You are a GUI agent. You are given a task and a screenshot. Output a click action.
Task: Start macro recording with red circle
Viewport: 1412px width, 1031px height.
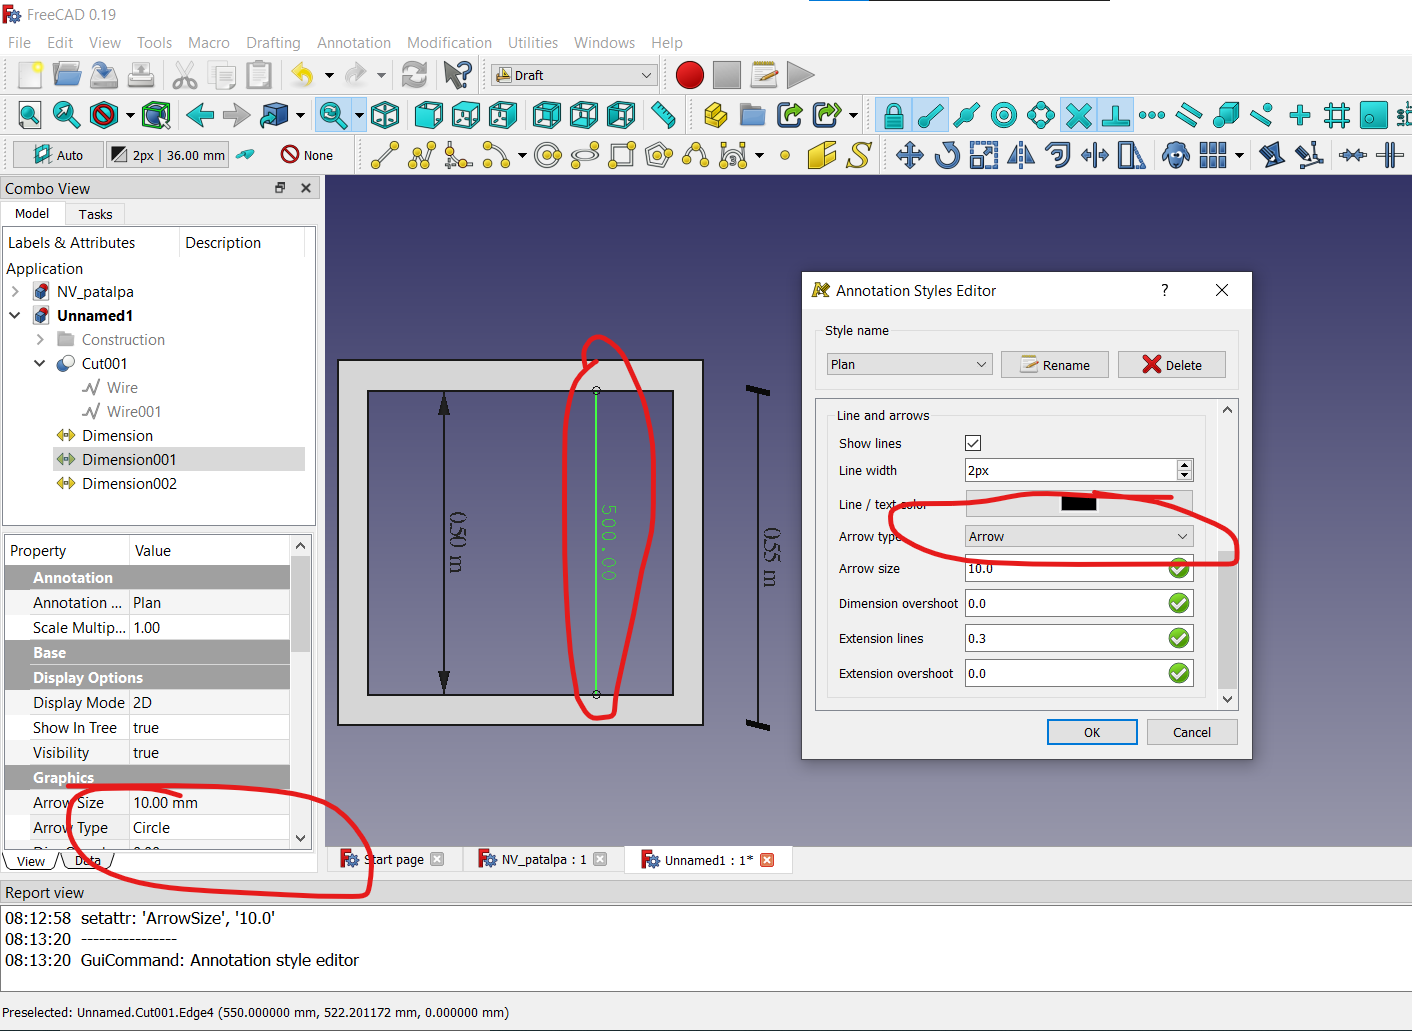(x=689, y=75)
